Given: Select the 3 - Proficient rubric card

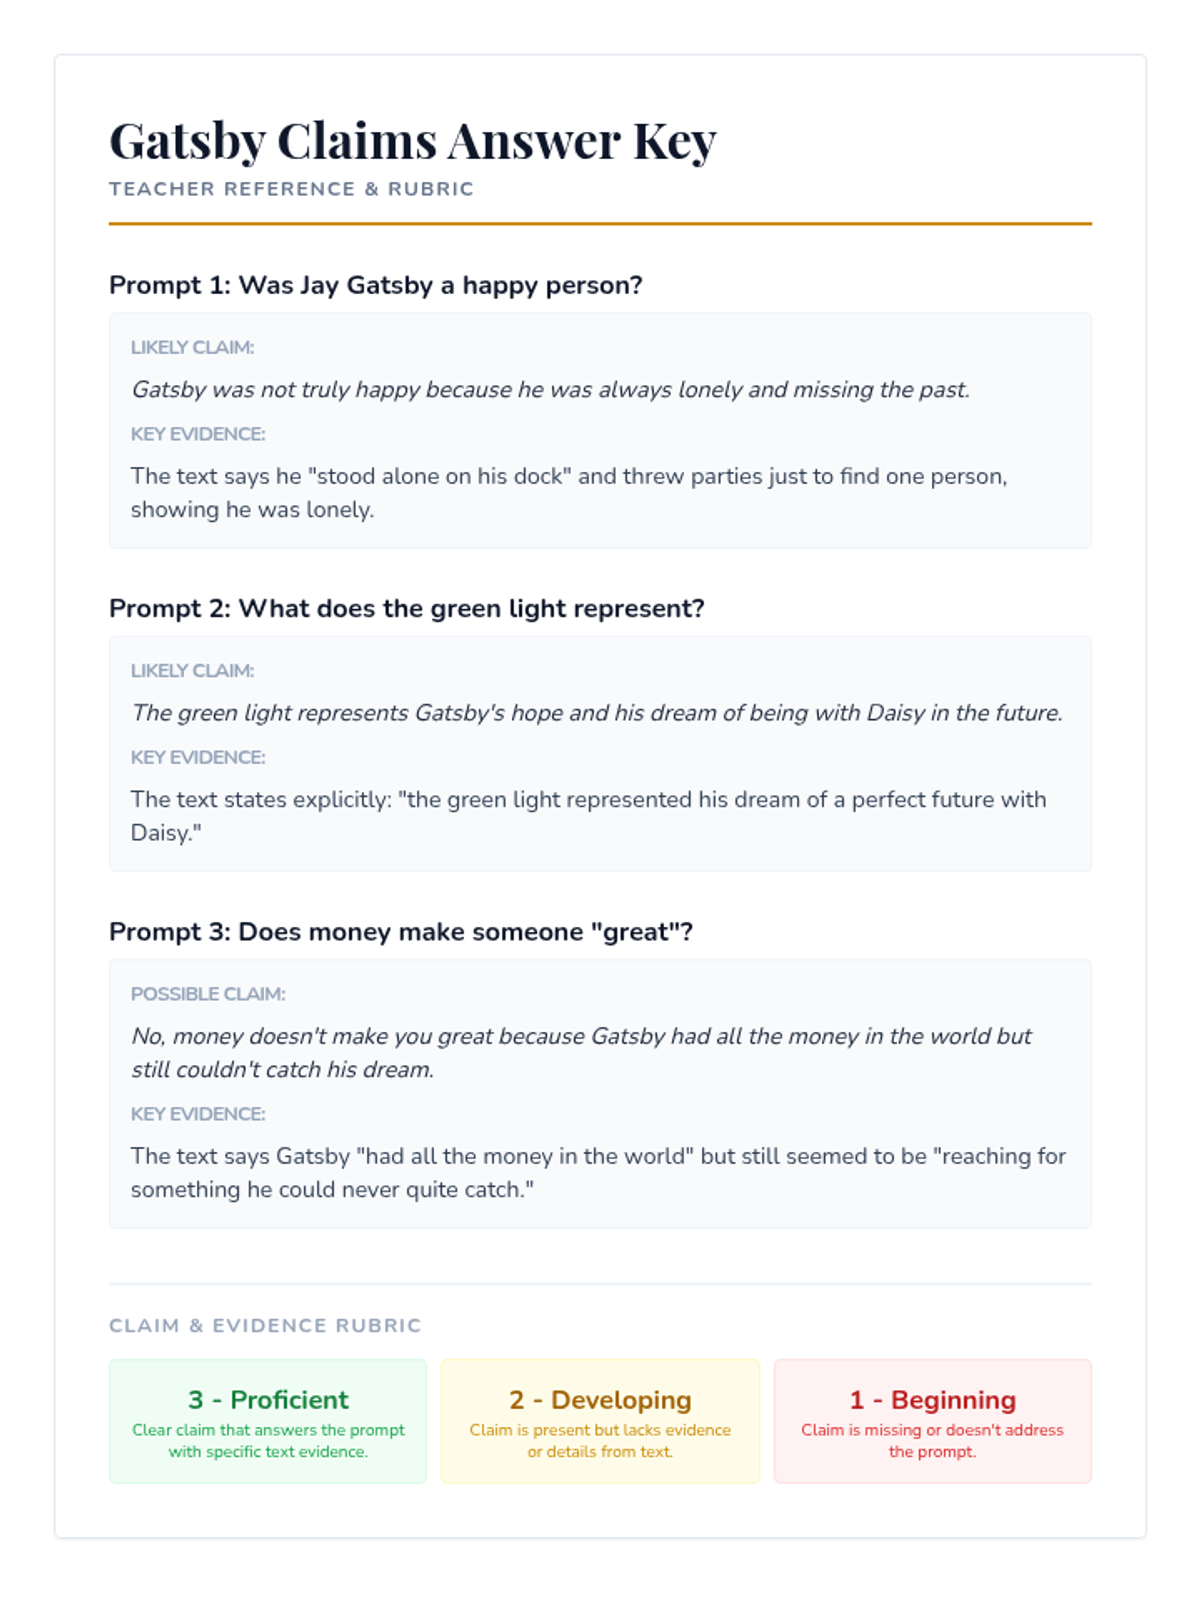Looking at the screenshot, I should (268, 1421).
